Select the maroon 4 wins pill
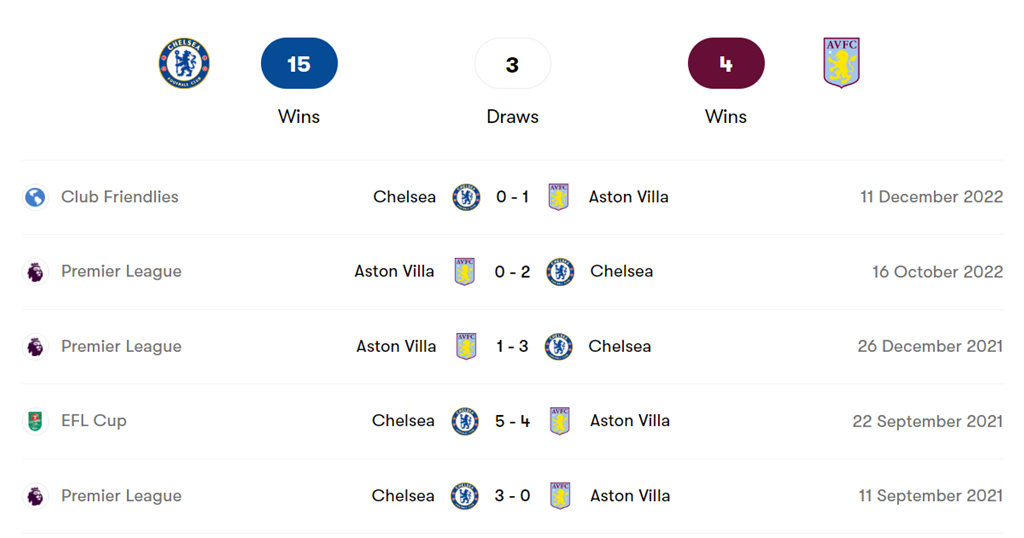The image size is (1024, 538). point(726,64)
